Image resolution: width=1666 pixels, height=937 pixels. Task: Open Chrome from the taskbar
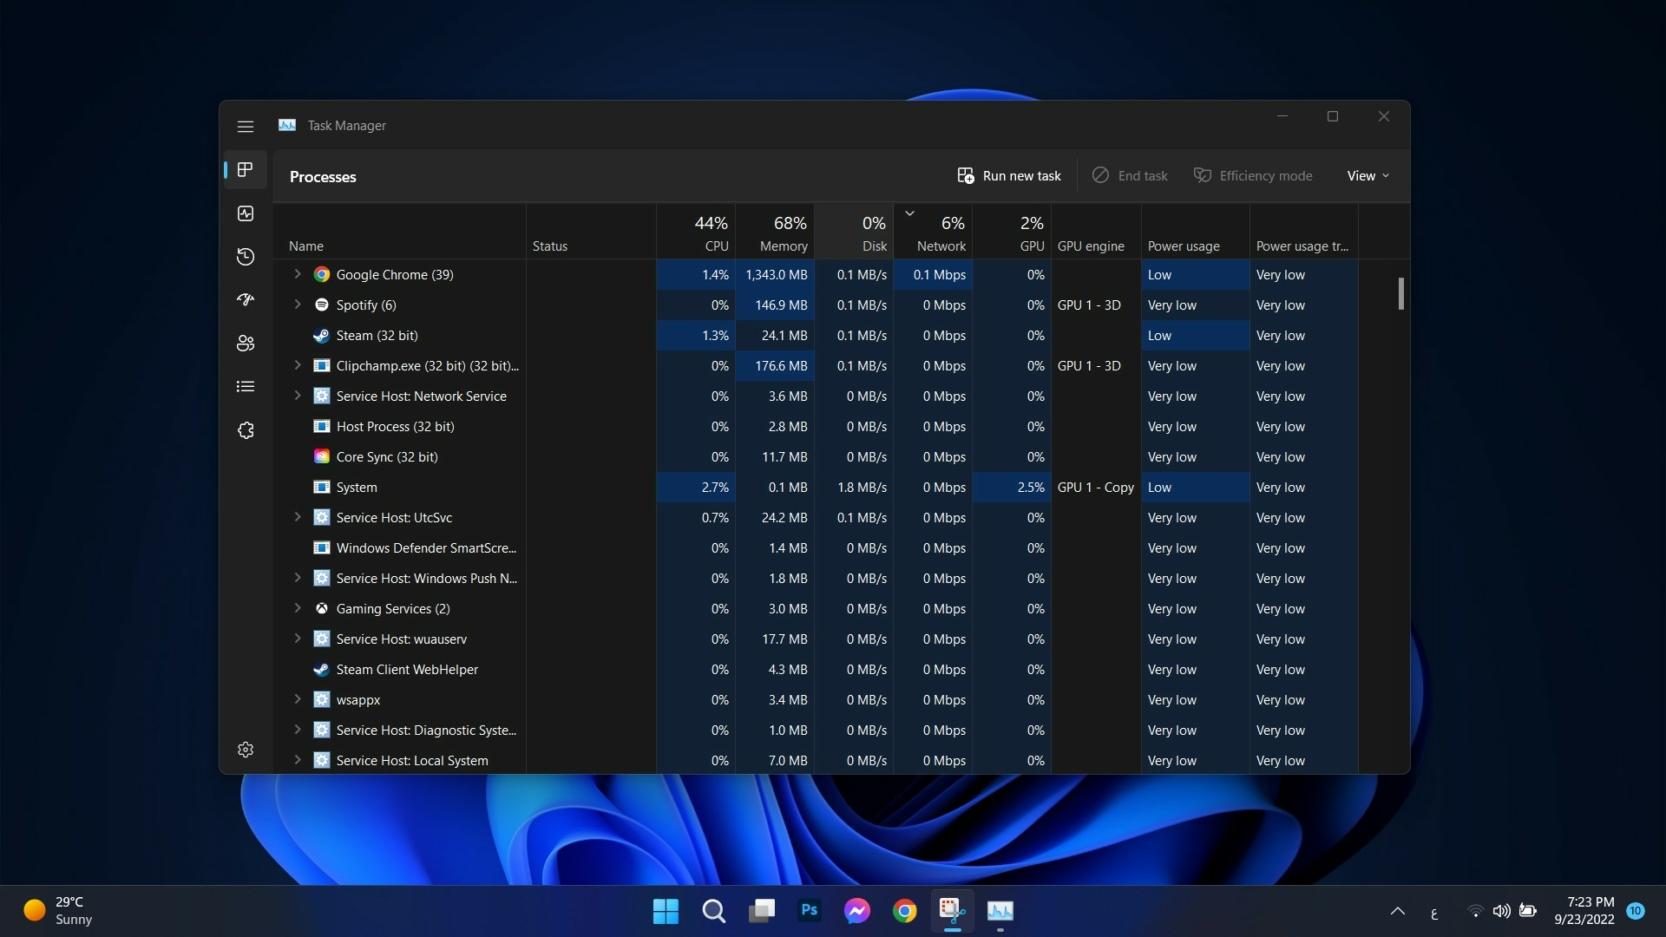[905, 911]
